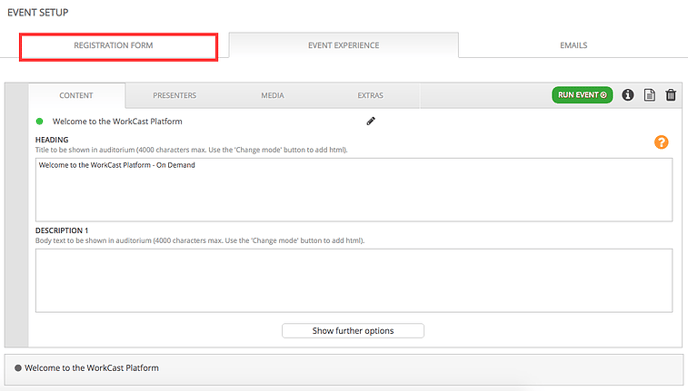
Task: Open help via orange question mark icon
Action: coord(661,142)
